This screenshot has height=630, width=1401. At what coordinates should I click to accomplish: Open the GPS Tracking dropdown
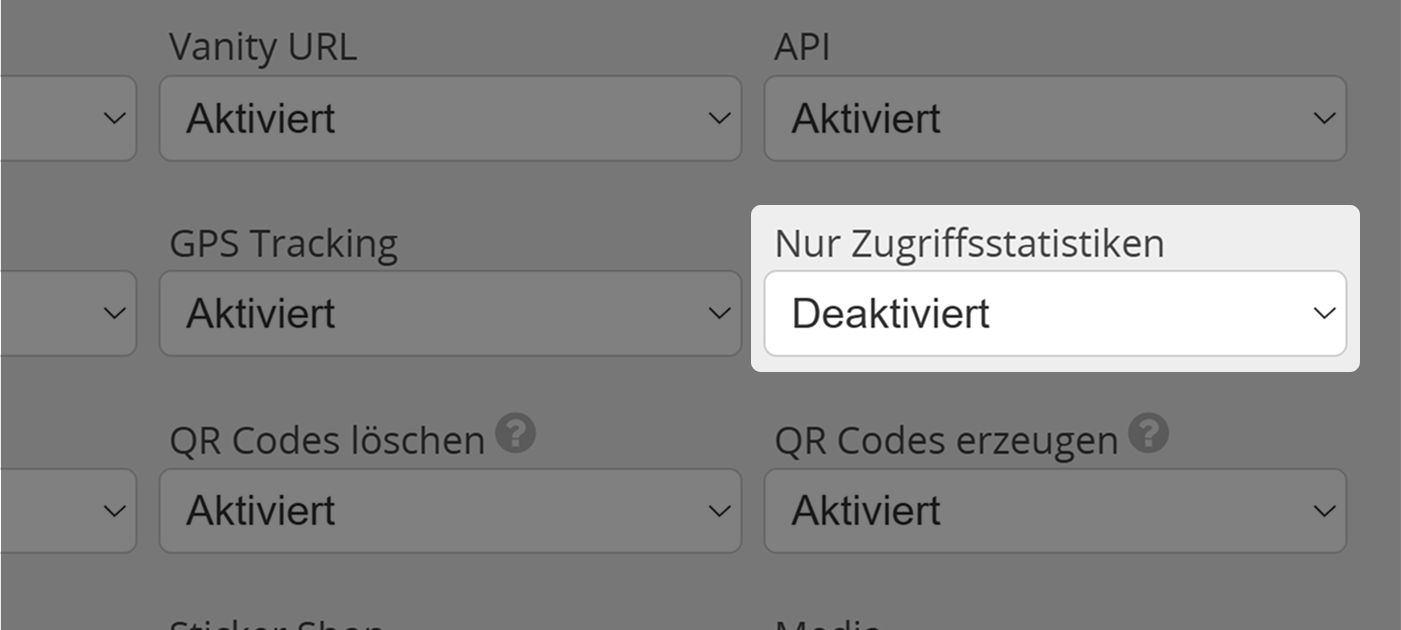[450, 313]
